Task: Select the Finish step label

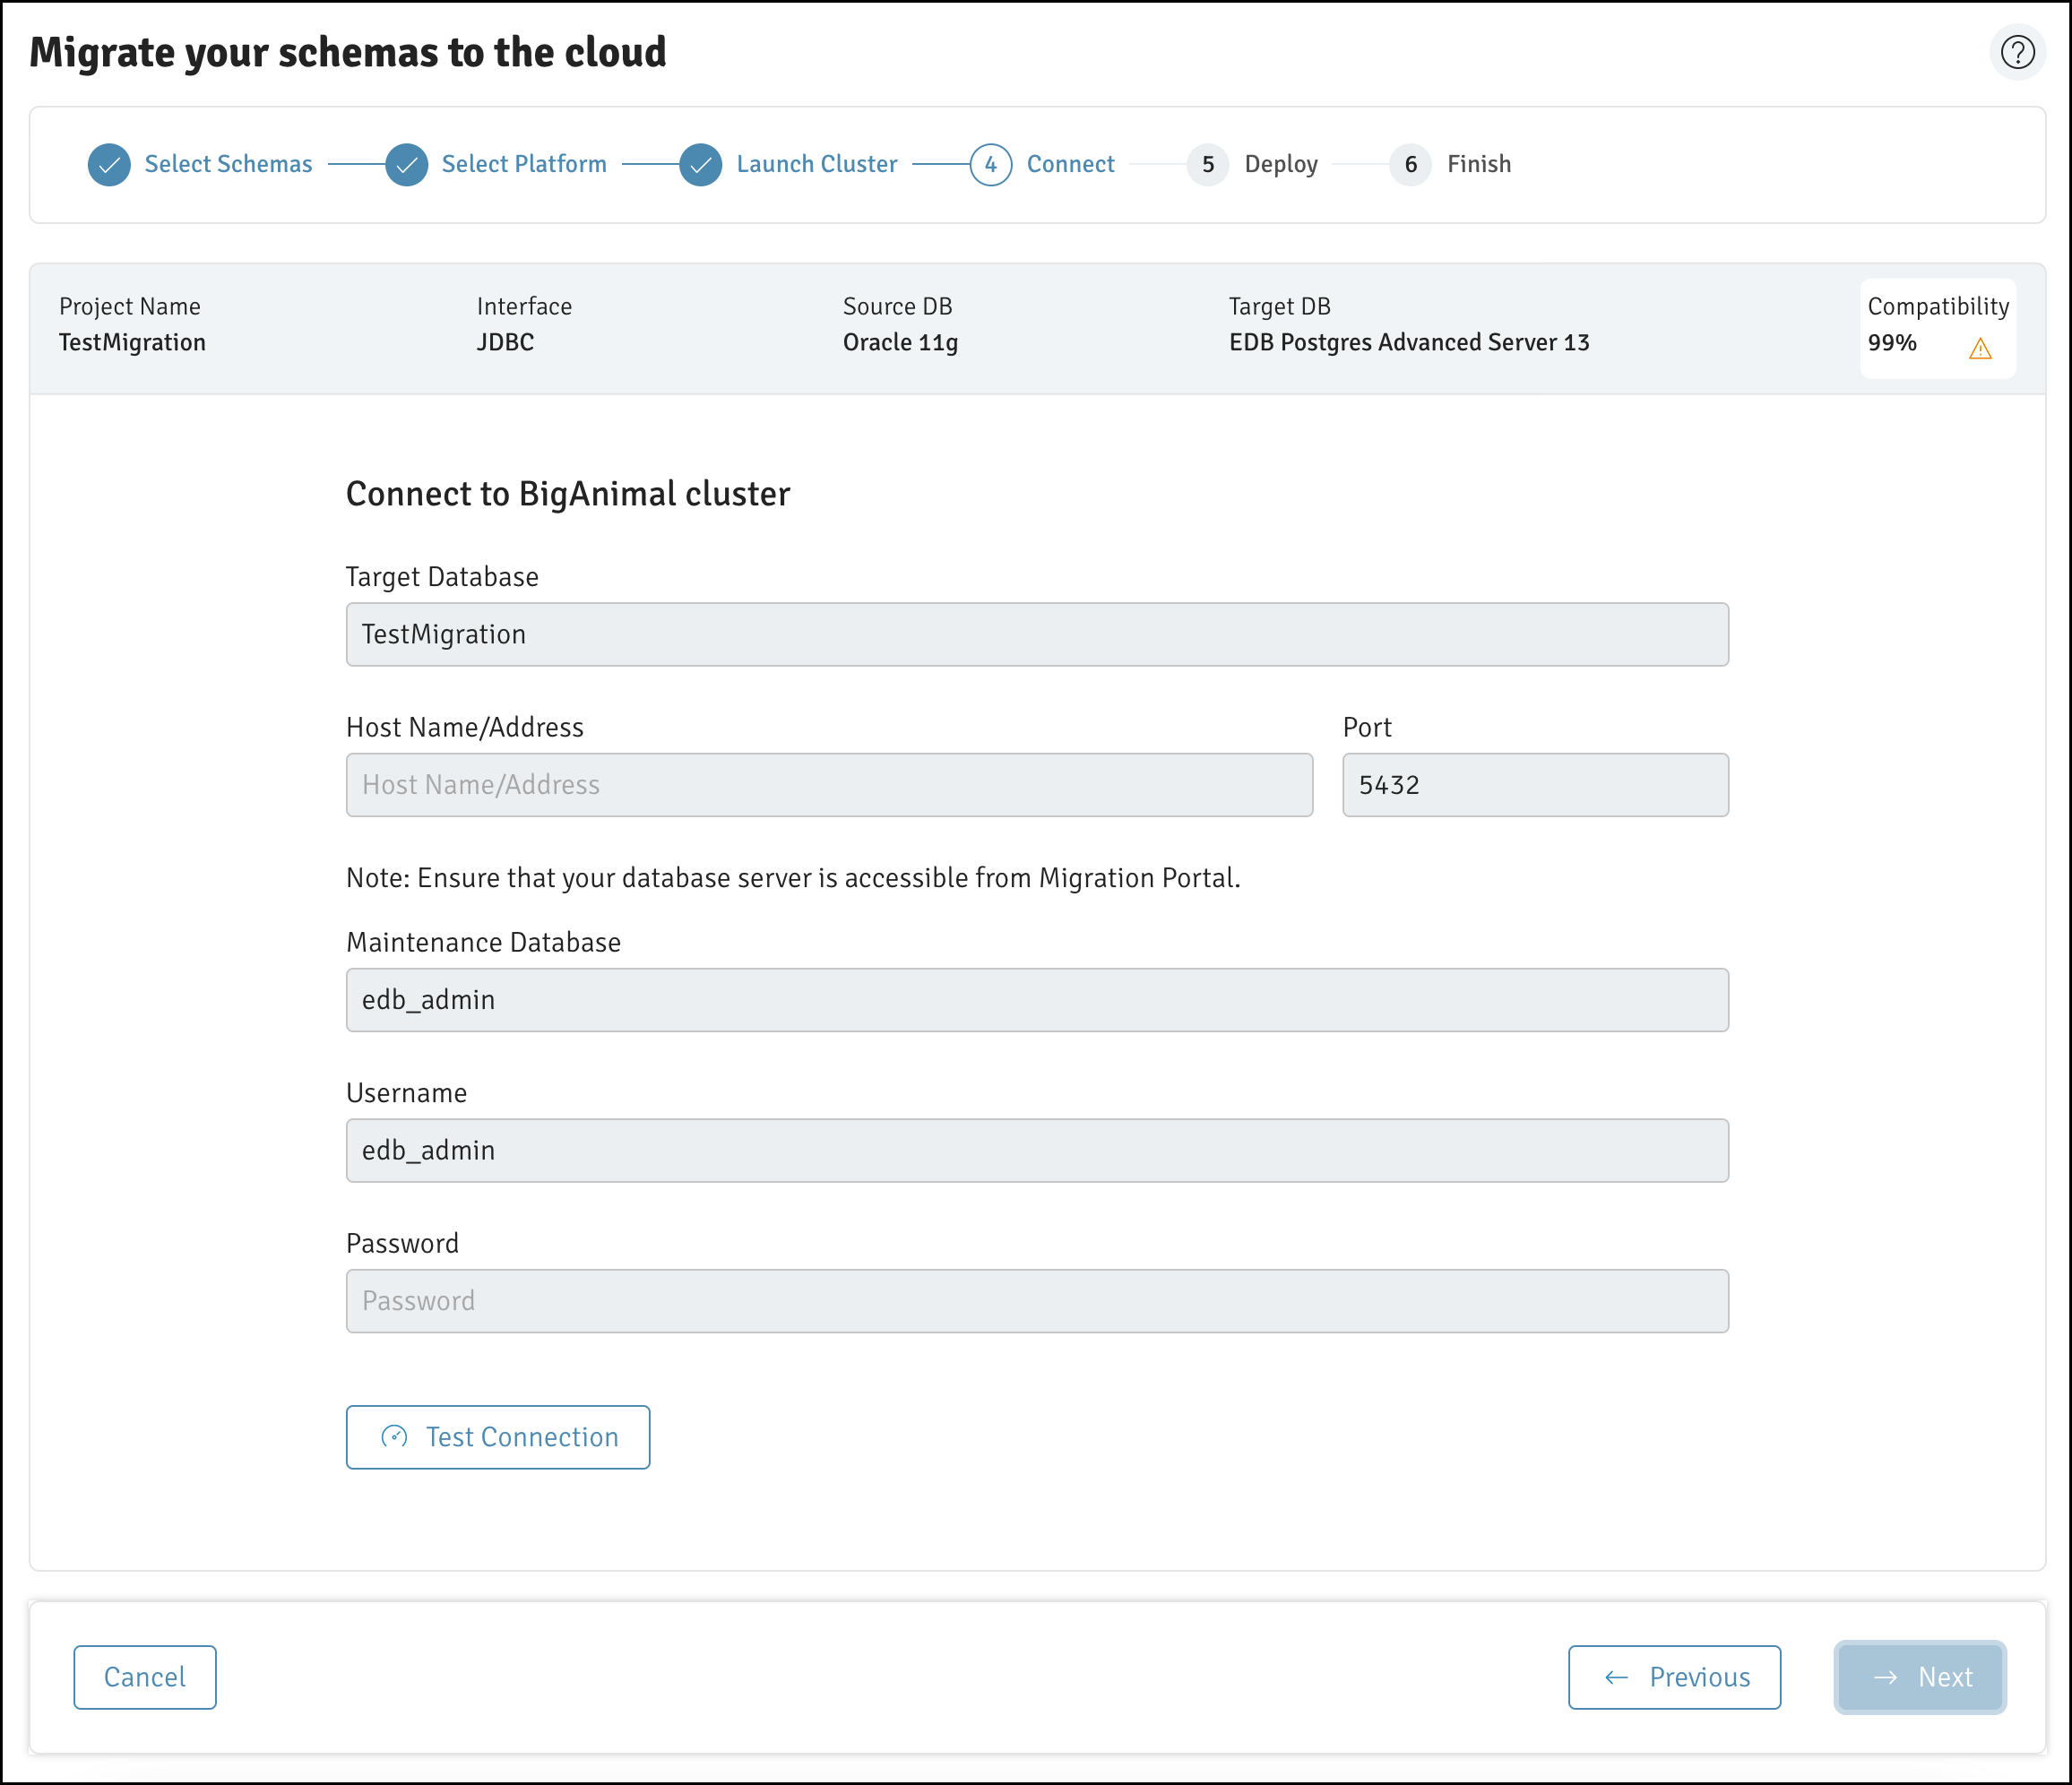Action: pyautogui.click(x=1479, y=164)
